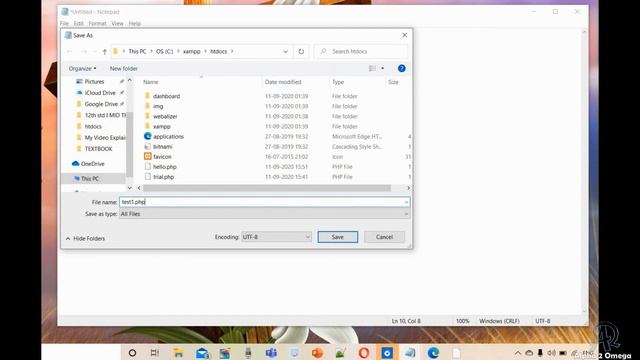The image size is (640, 360).
Task: Select Google Drive in navigation pane
Action: point(101,104)
